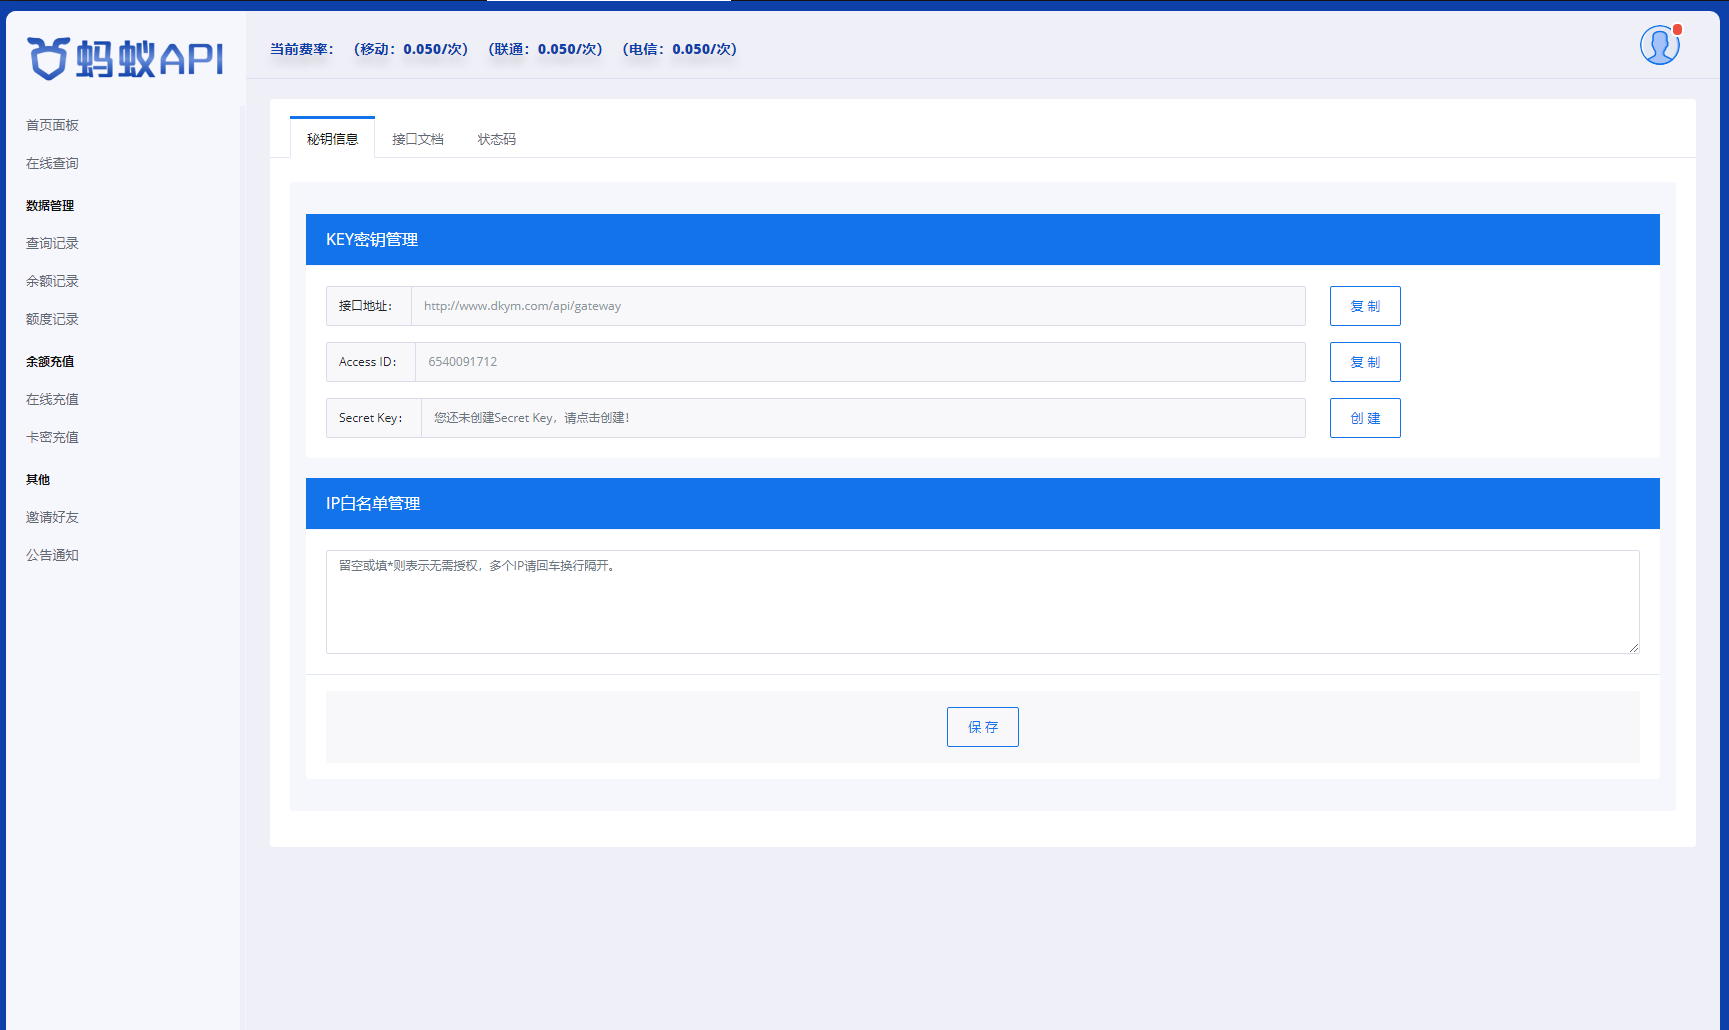Click inside the IP whitelist text area
Screen dimensions: 1729x1030
(x=982, y=600)
